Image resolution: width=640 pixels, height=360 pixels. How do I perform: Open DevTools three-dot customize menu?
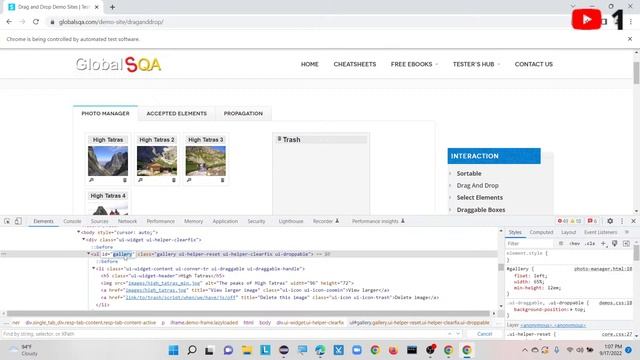click(x=622, y=221)
